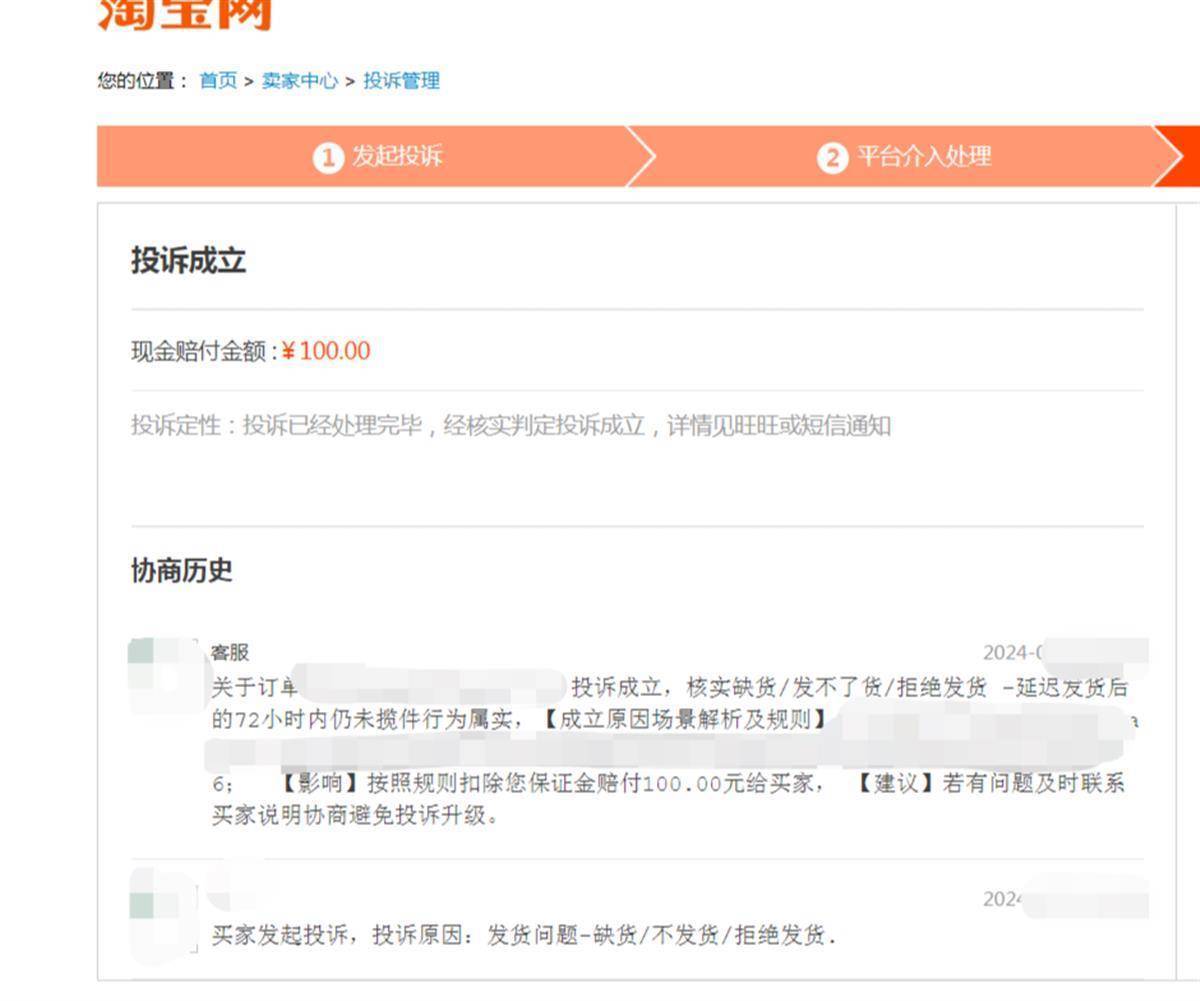Click the 现金赔付金额 label
The height and width of the screenshot is (1001, 1200).
point(202,351)
